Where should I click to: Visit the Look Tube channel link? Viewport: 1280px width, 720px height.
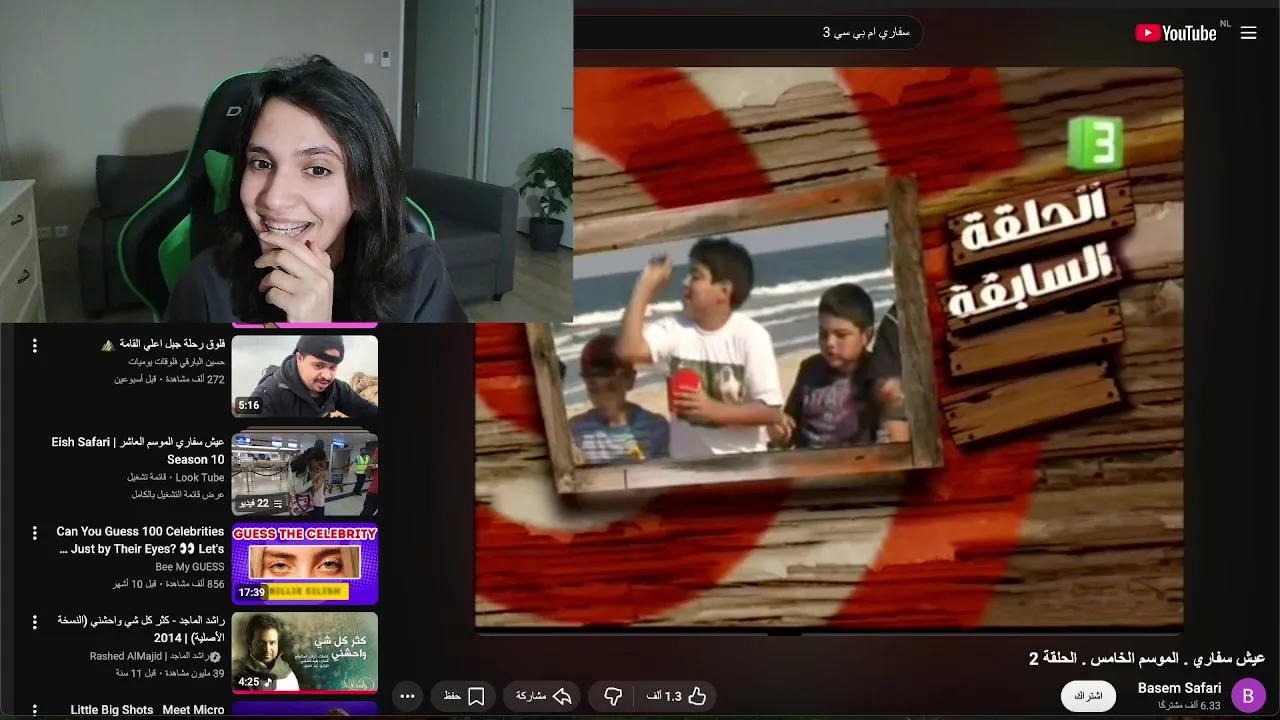pos(200,478)
